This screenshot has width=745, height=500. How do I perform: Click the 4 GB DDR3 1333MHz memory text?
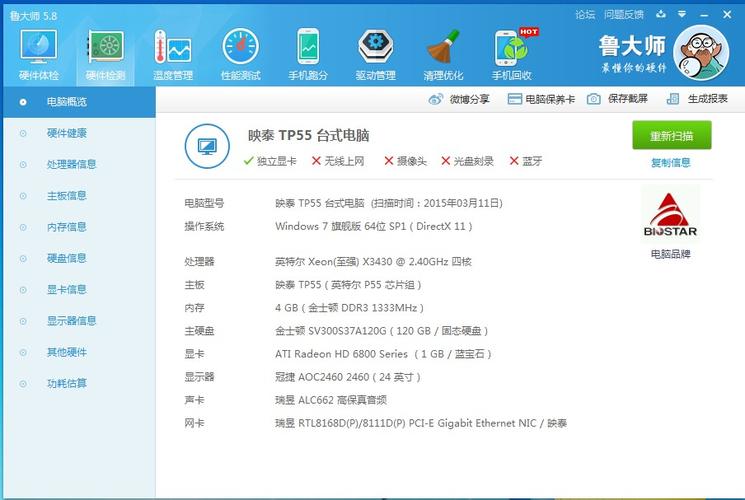click(349, 308)
